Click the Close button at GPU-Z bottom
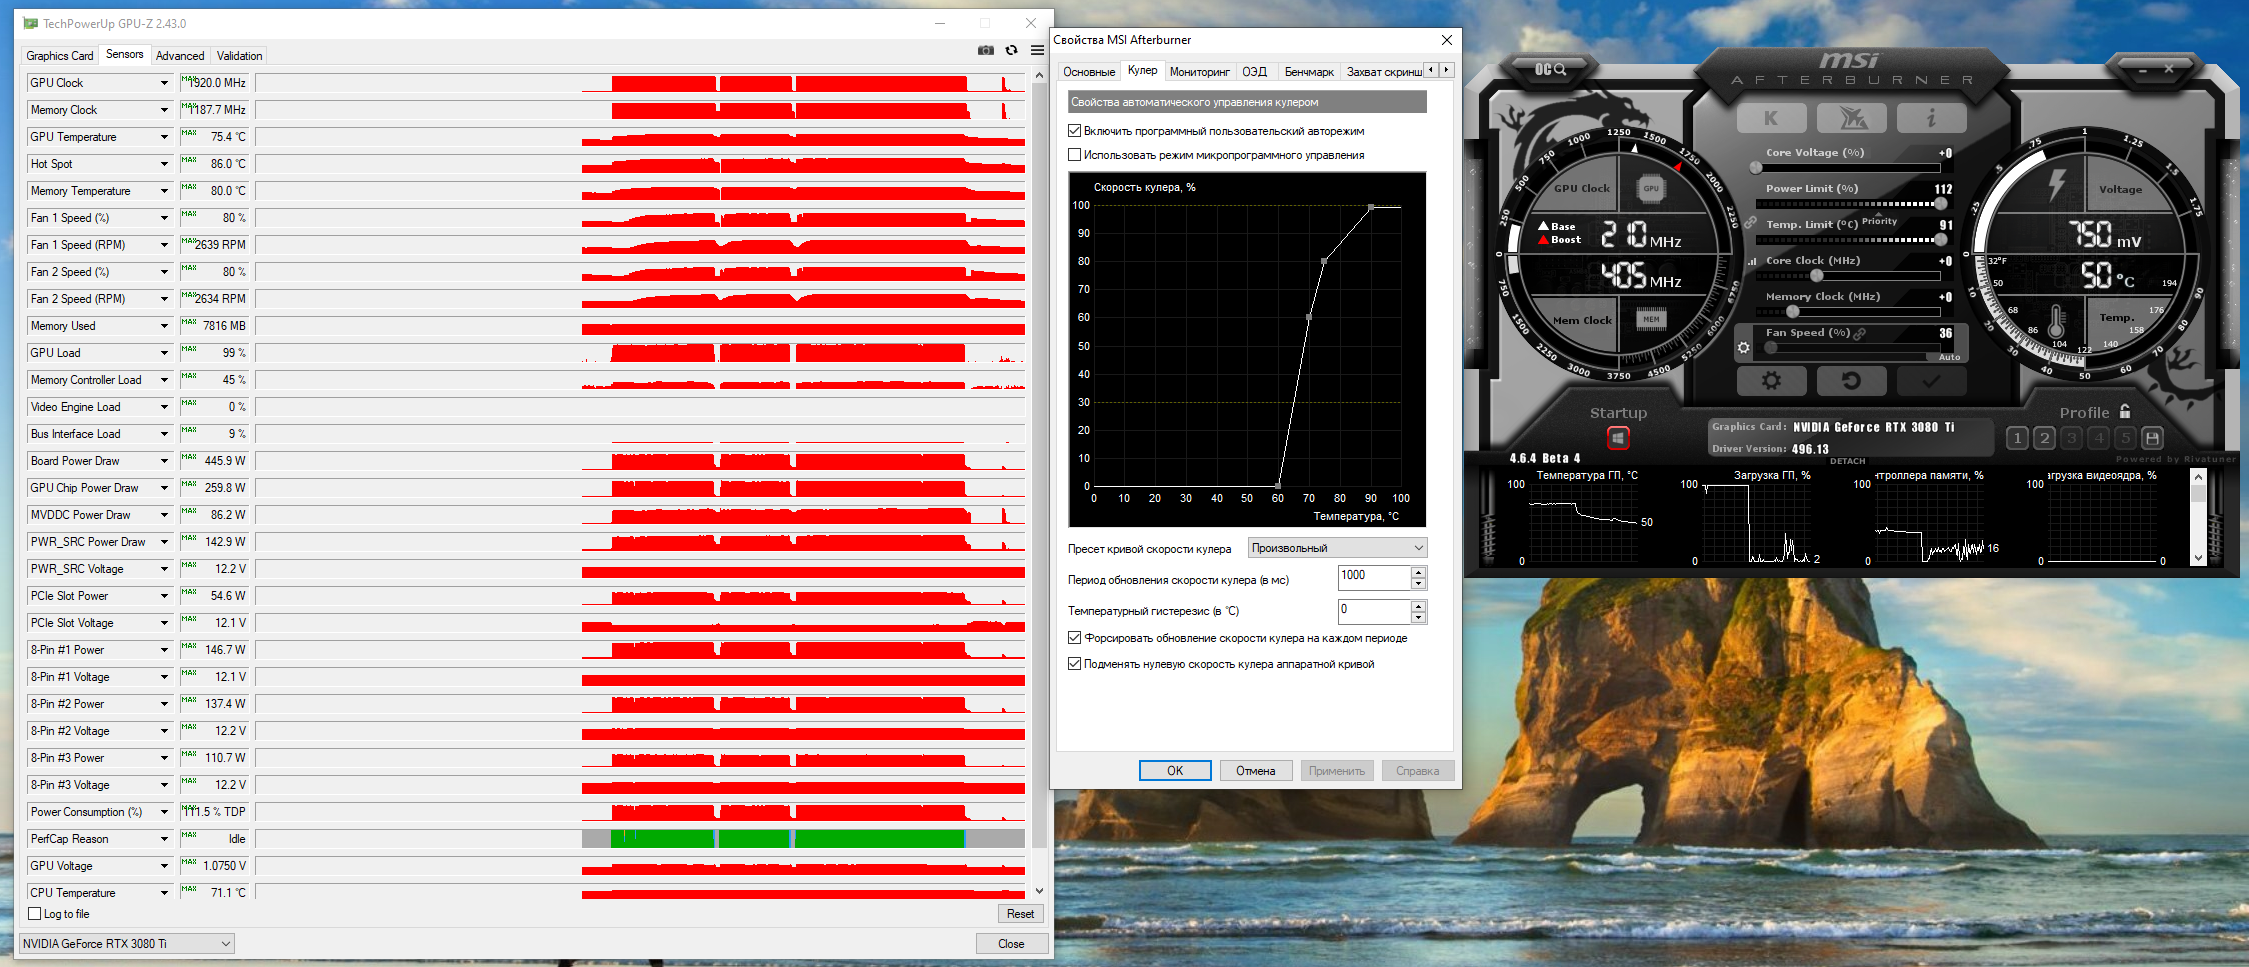Screen dimensions: 2249x967 click(x=1011, y=944)
